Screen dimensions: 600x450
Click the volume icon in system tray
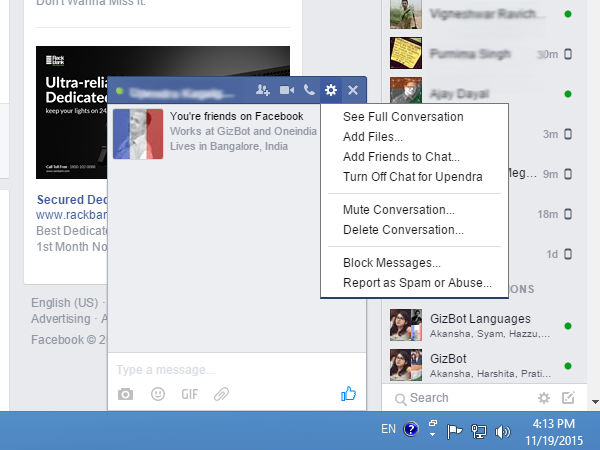[x=503, y=432]
